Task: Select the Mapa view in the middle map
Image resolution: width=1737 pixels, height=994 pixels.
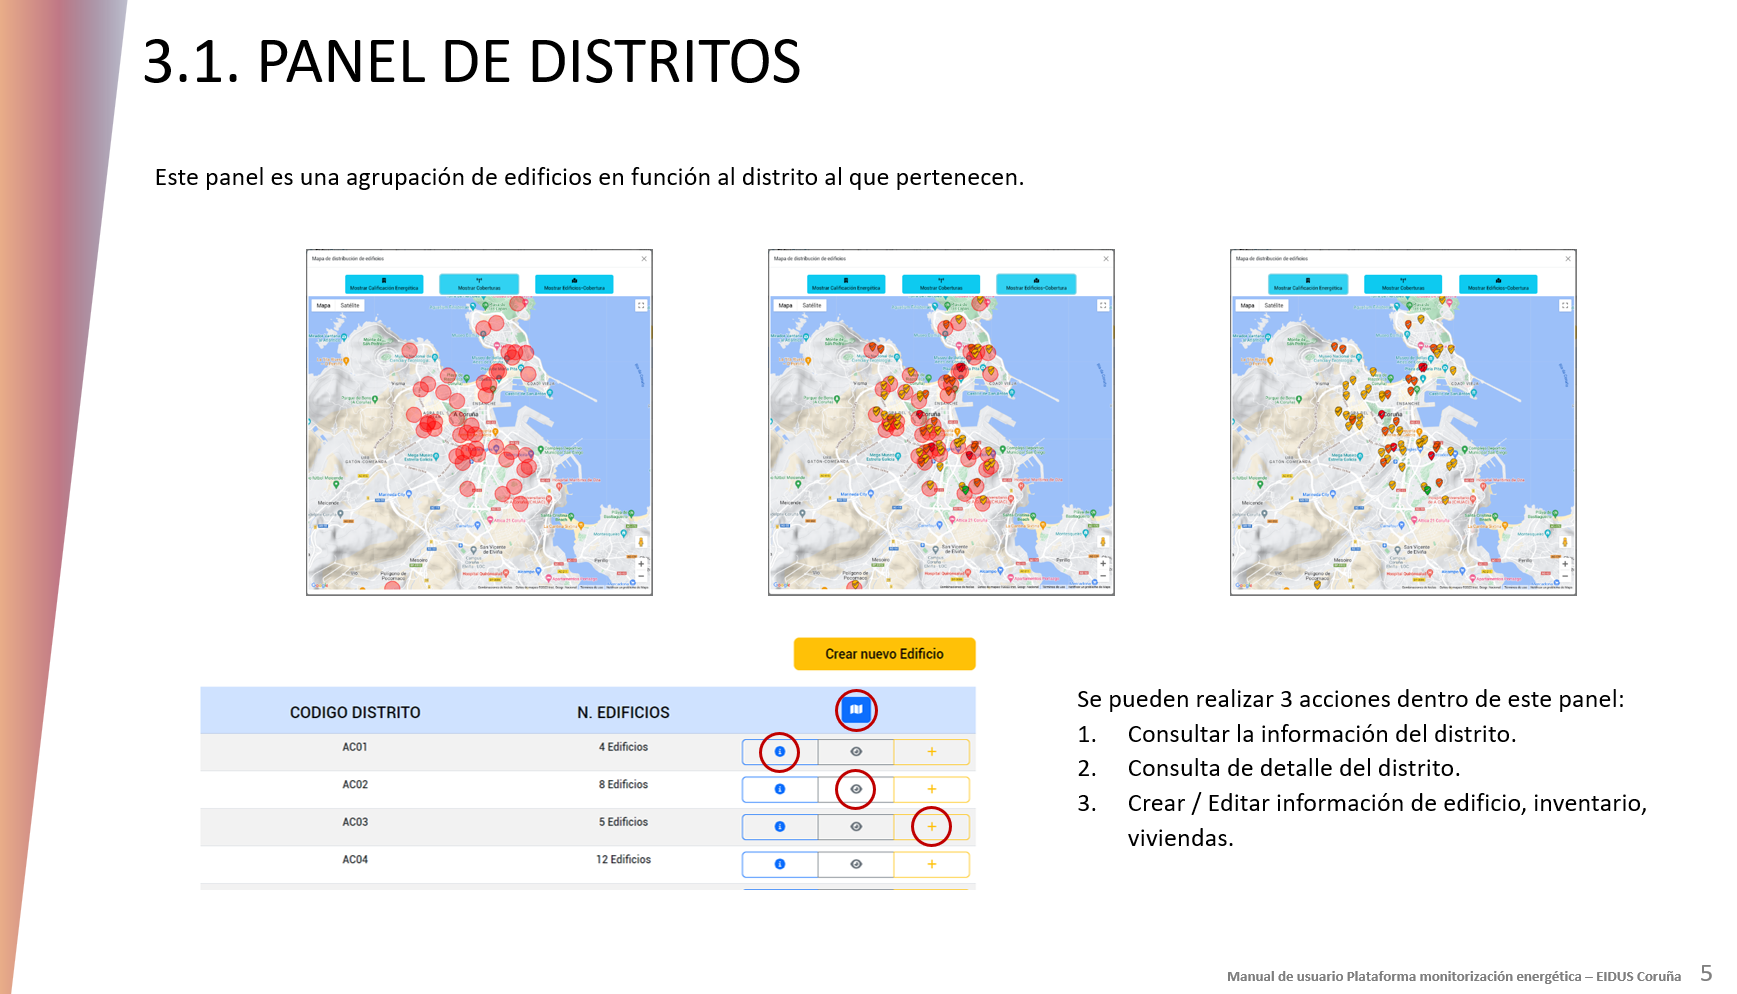Action: tap(786, 306)
